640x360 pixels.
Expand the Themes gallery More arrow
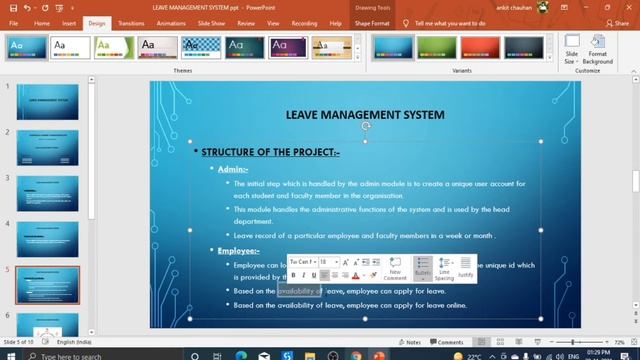click(x=358, y=58)
